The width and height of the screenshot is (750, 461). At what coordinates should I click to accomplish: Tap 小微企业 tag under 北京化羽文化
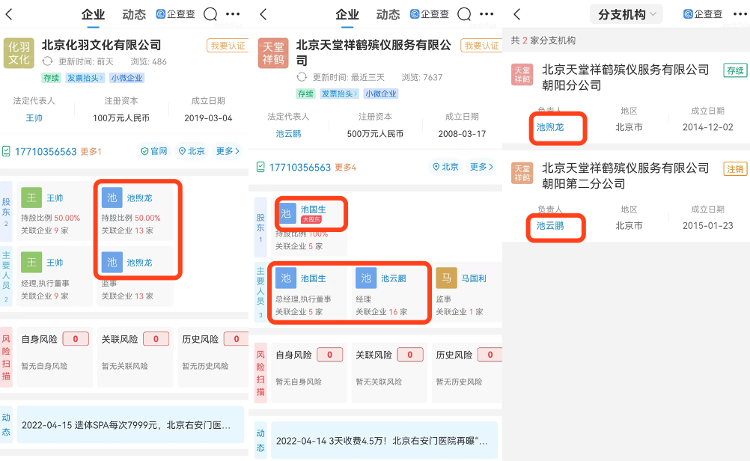click(x=127, y=78)
